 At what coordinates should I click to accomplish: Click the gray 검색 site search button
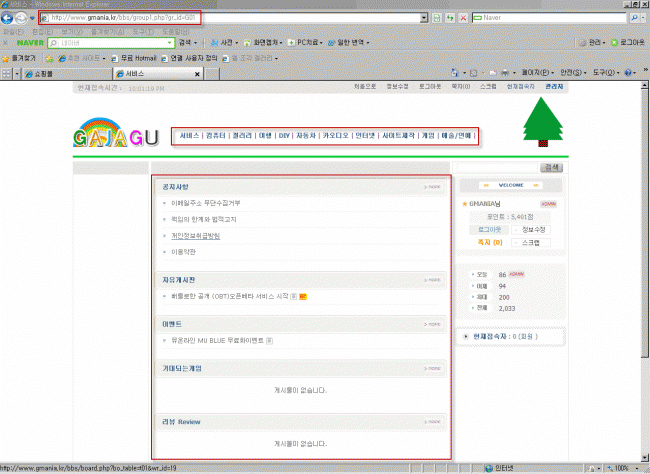click(551, 168)
